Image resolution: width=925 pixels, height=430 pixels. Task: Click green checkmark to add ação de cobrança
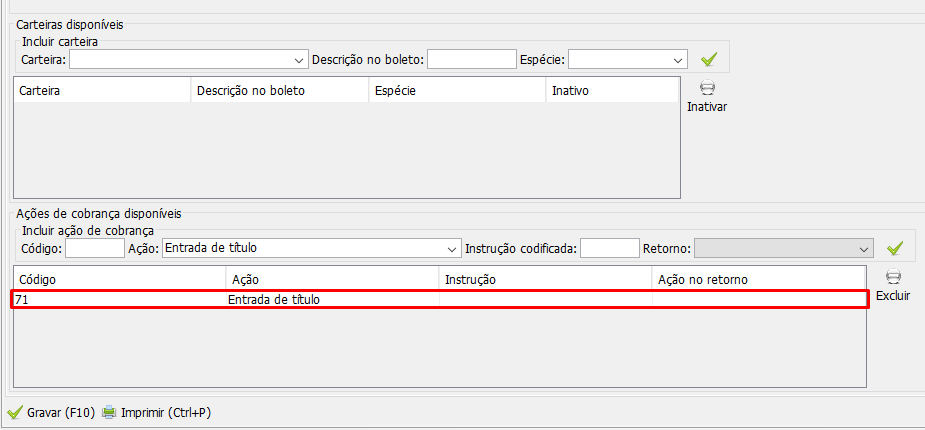[895, 247]
